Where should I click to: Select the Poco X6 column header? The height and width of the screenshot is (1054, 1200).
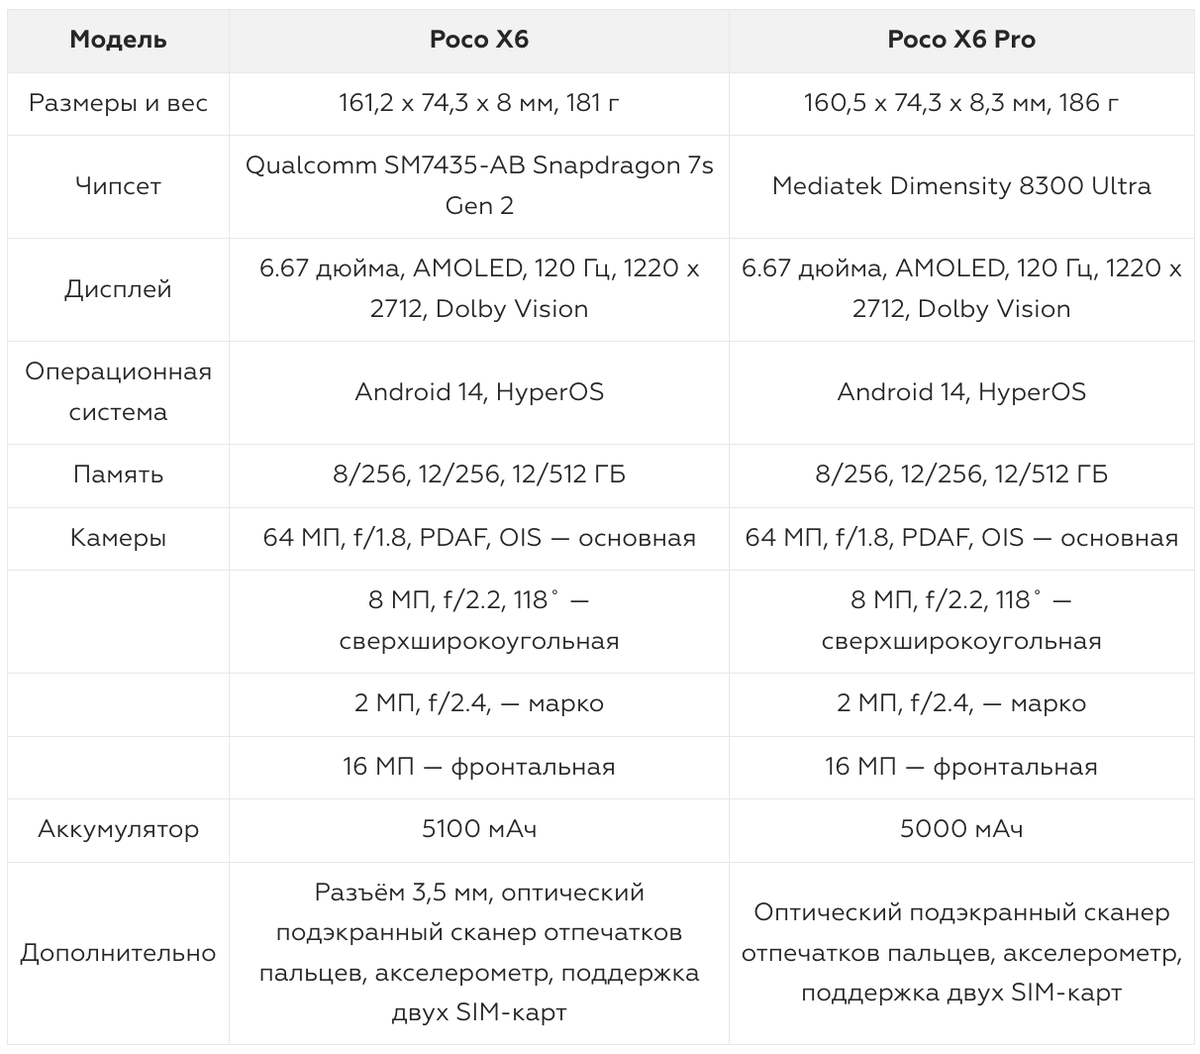tap(479, 40)
